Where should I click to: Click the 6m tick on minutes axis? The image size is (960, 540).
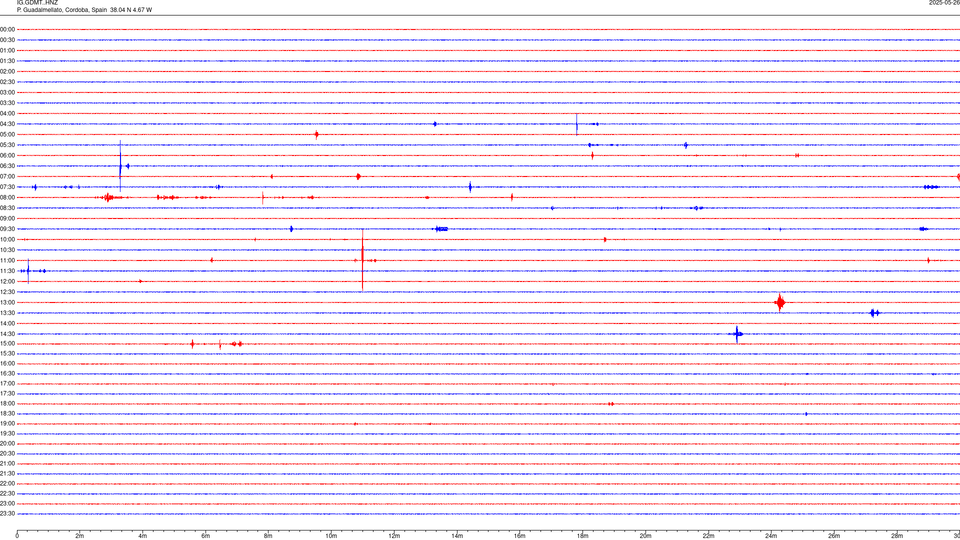pyautogui.click(x=205, y=536)
